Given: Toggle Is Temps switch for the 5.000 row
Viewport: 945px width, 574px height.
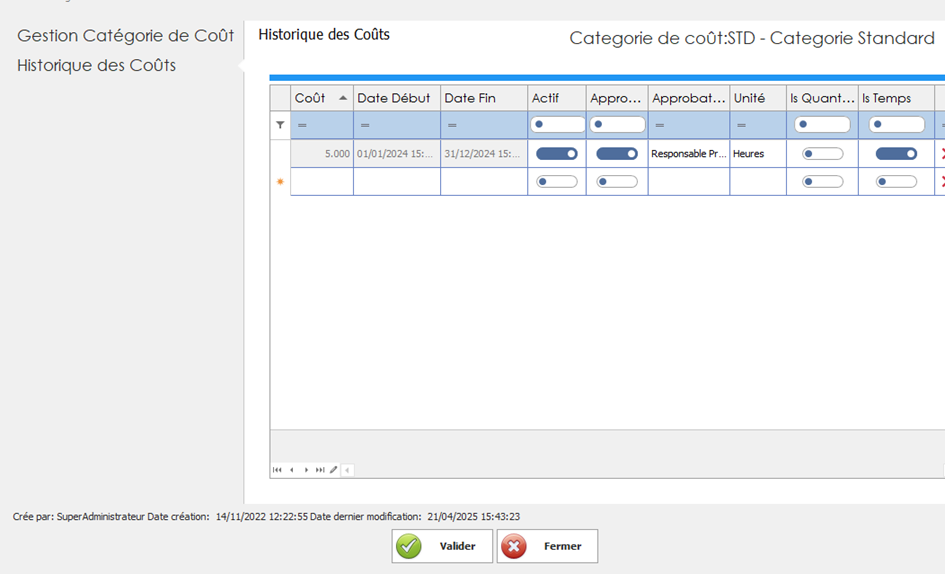Looking at the screenshot, I should click(896, 154).
